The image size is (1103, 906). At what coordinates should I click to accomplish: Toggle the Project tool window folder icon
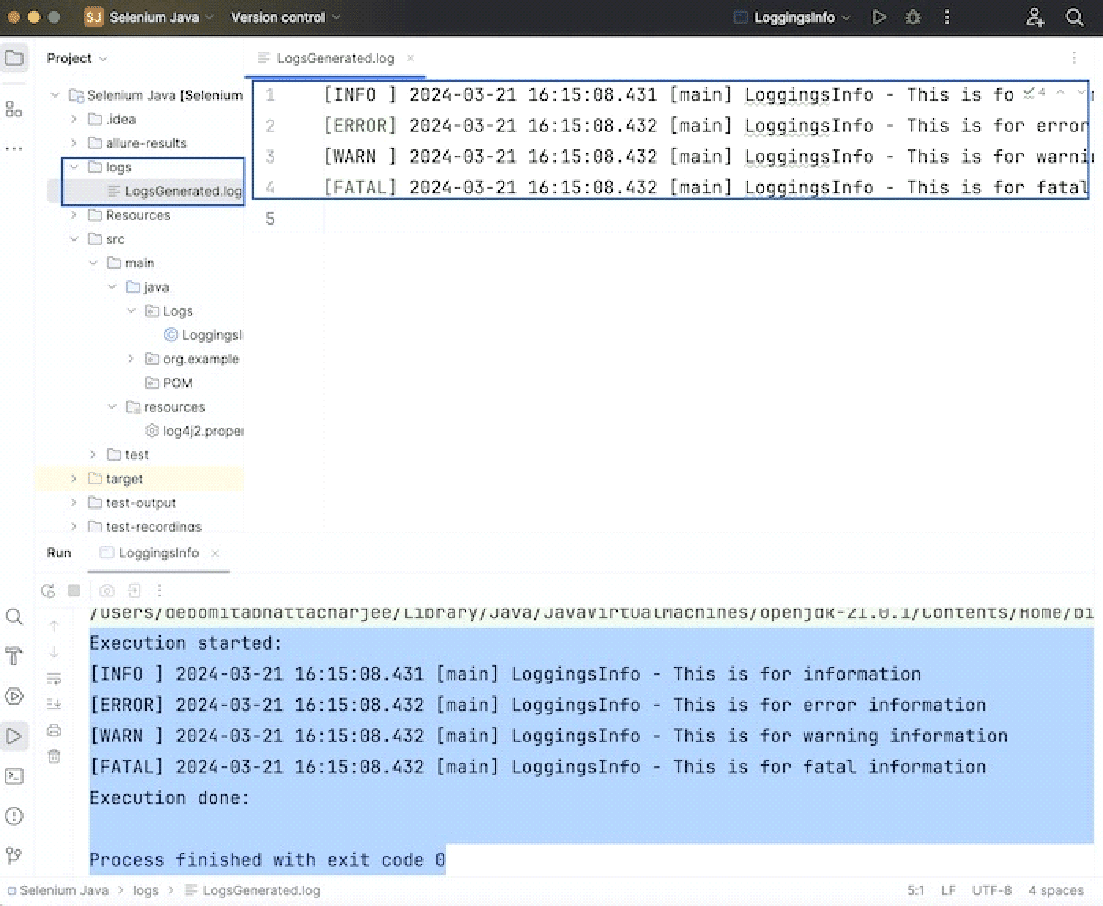point(14,58)
